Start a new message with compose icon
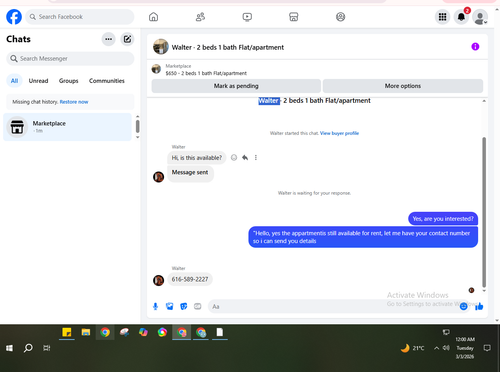 (x=127, y=39)
